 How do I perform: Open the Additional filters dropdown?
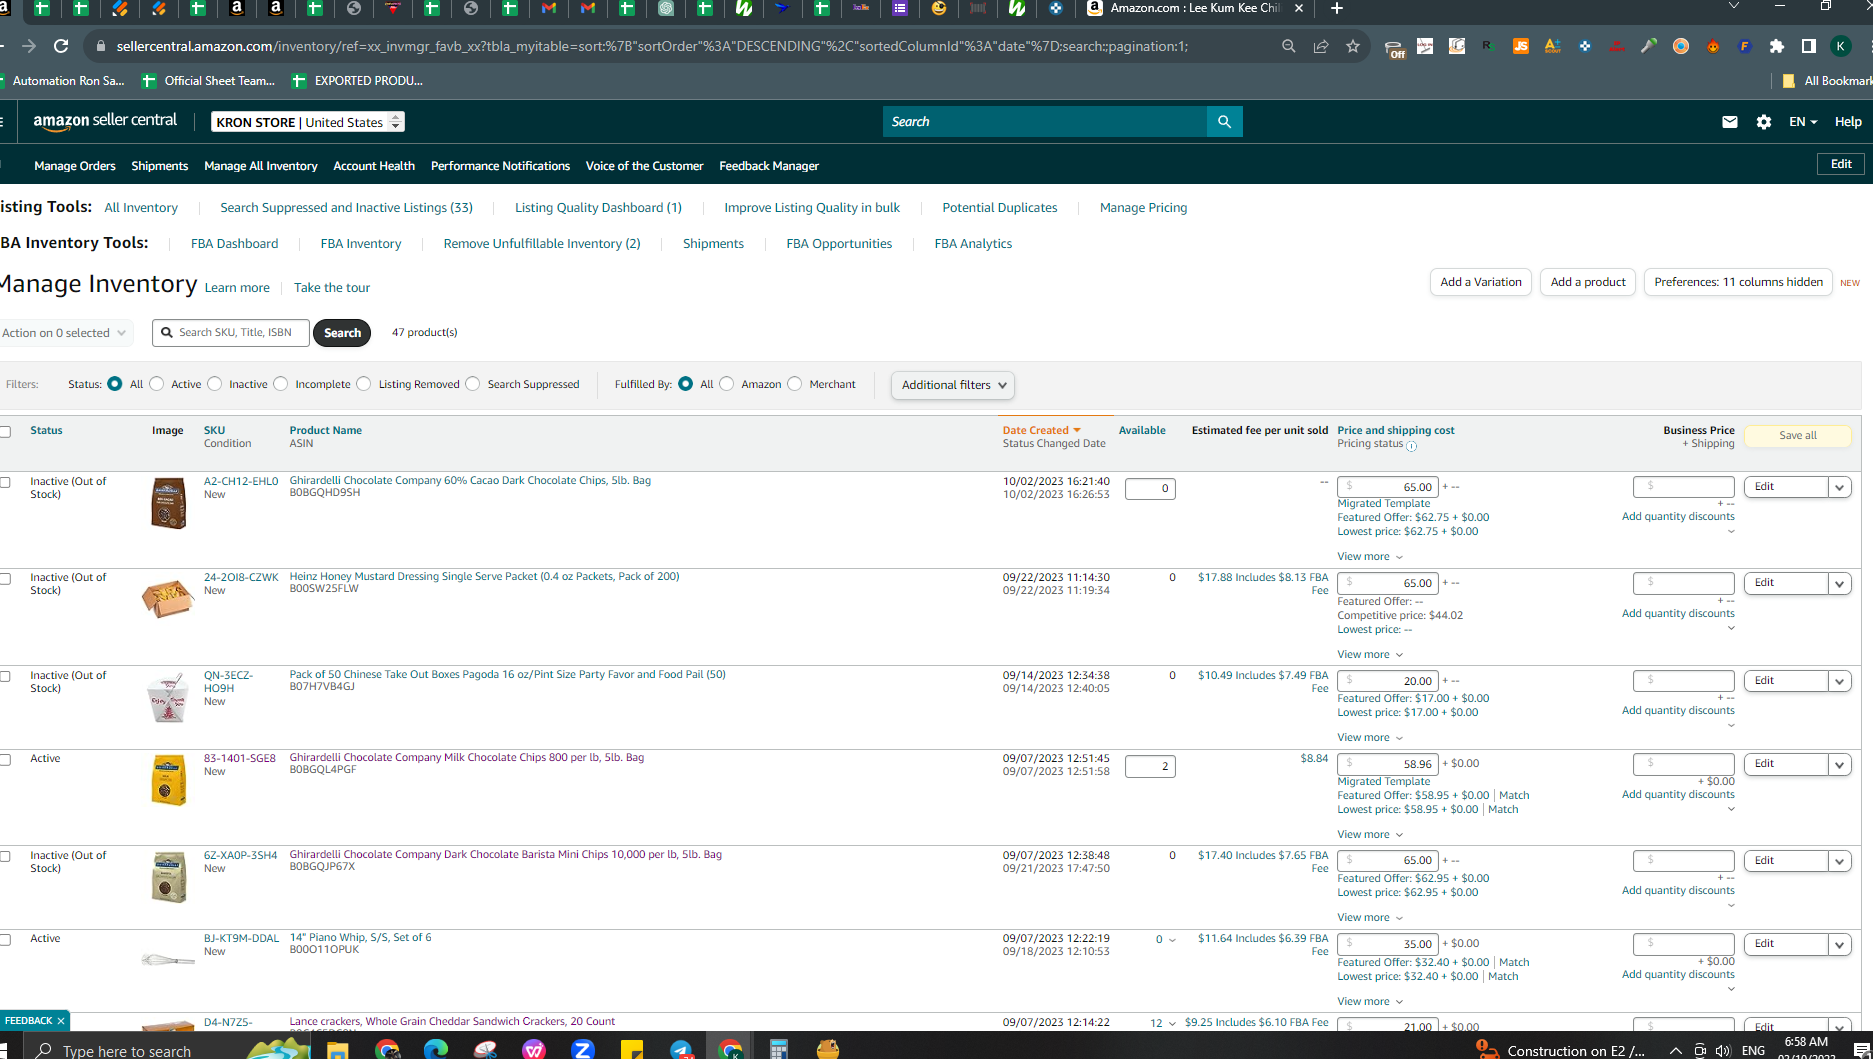953,385
